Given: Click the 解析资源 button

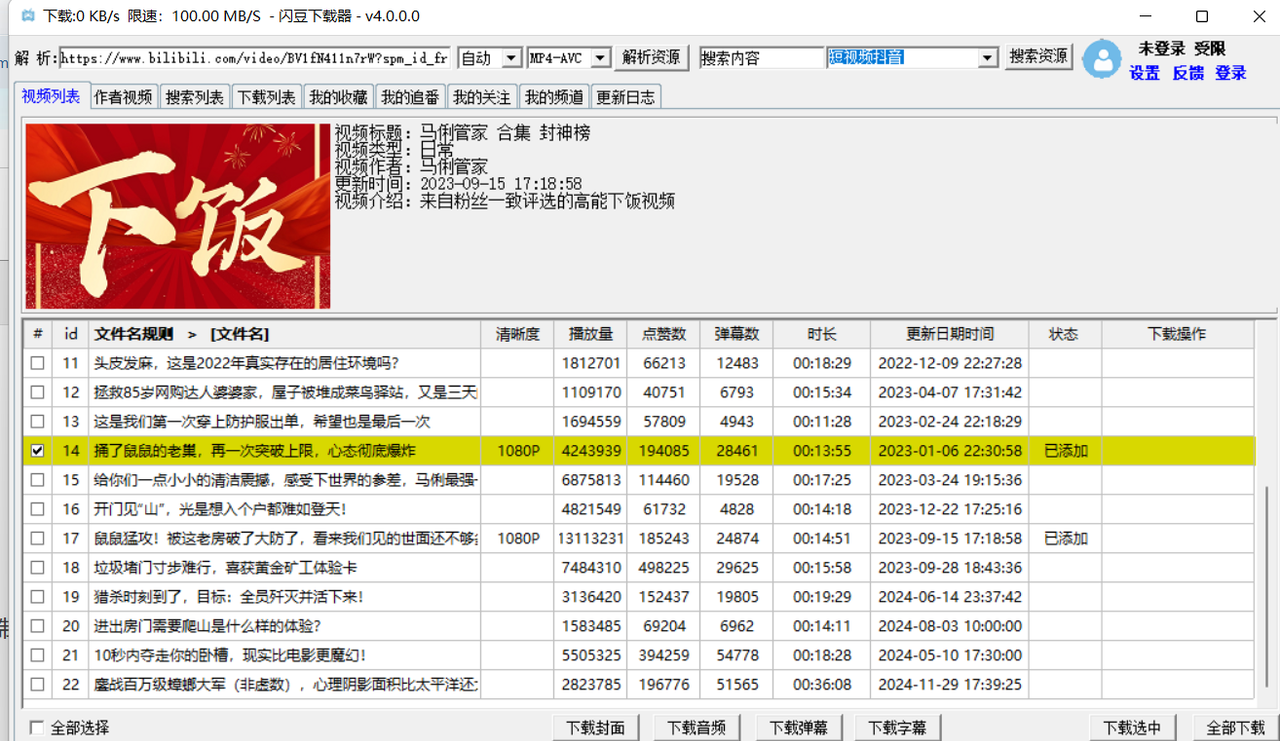Looking at the screenshot, I should [x=651, y=57].
